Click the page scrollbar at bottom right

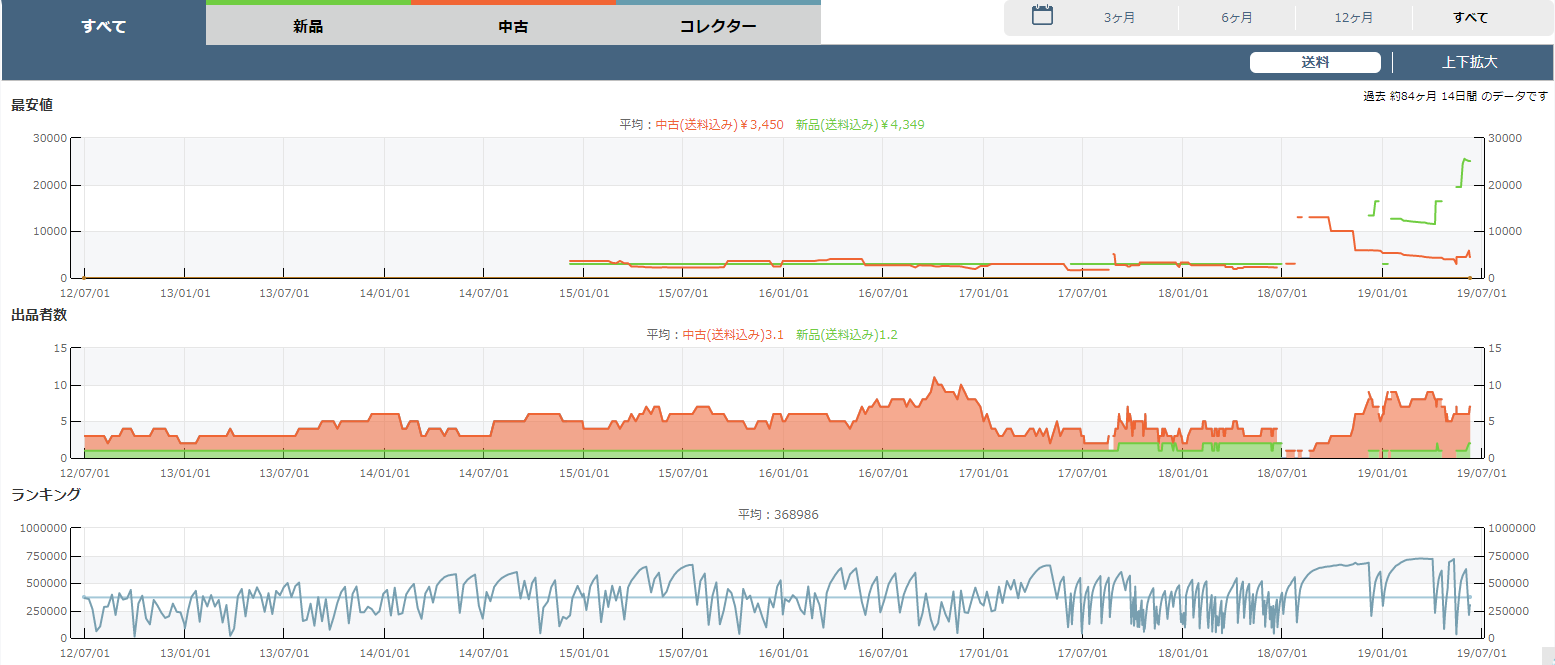(1548, 655)
